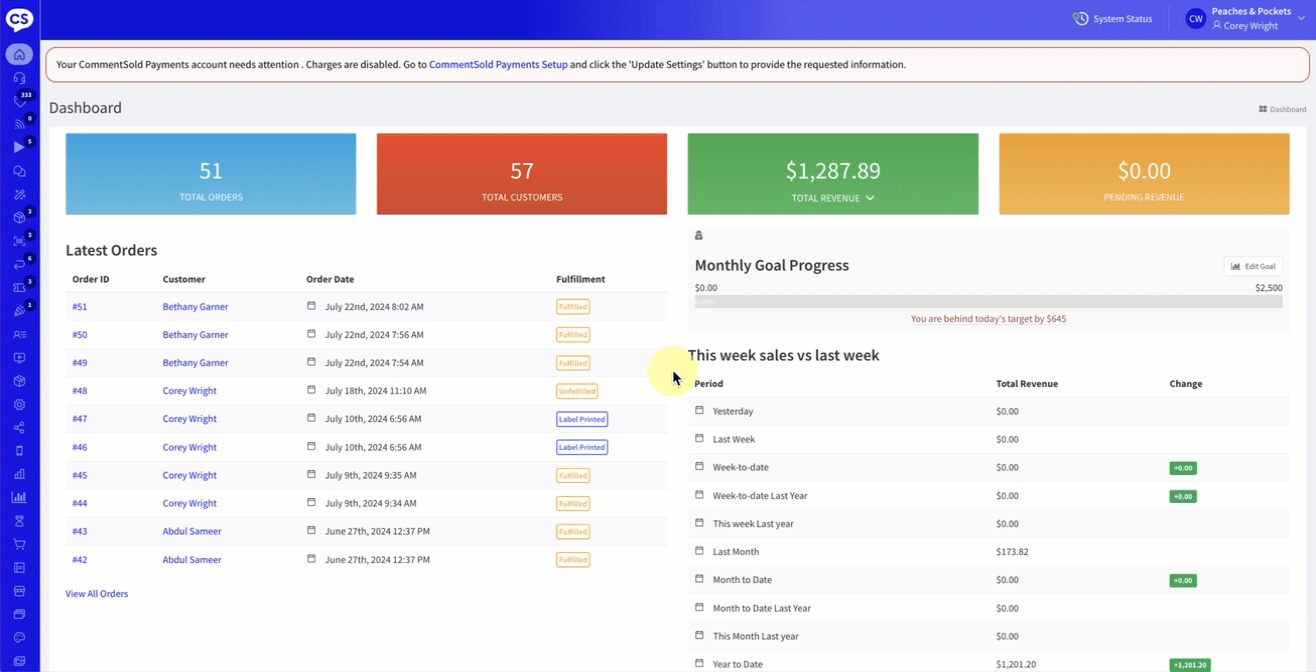Click the Home icon in sidebar
Image resolution: width=1316 pixels, height=672 pixels.
pos(19,54)
